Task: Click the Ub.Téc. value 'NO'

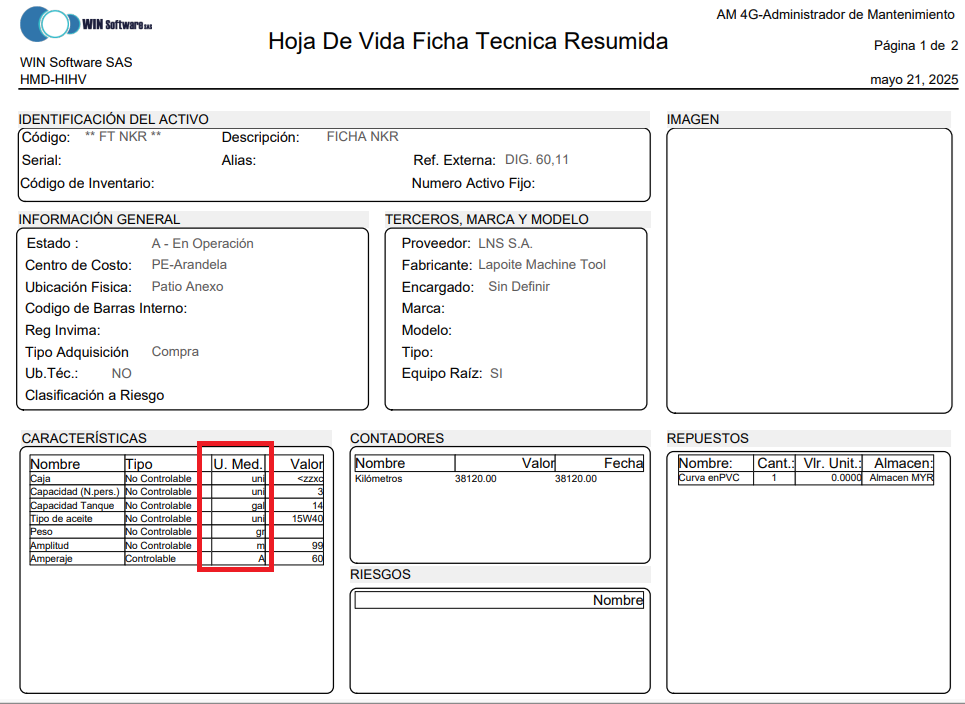Action: click(x=121, y=374)
